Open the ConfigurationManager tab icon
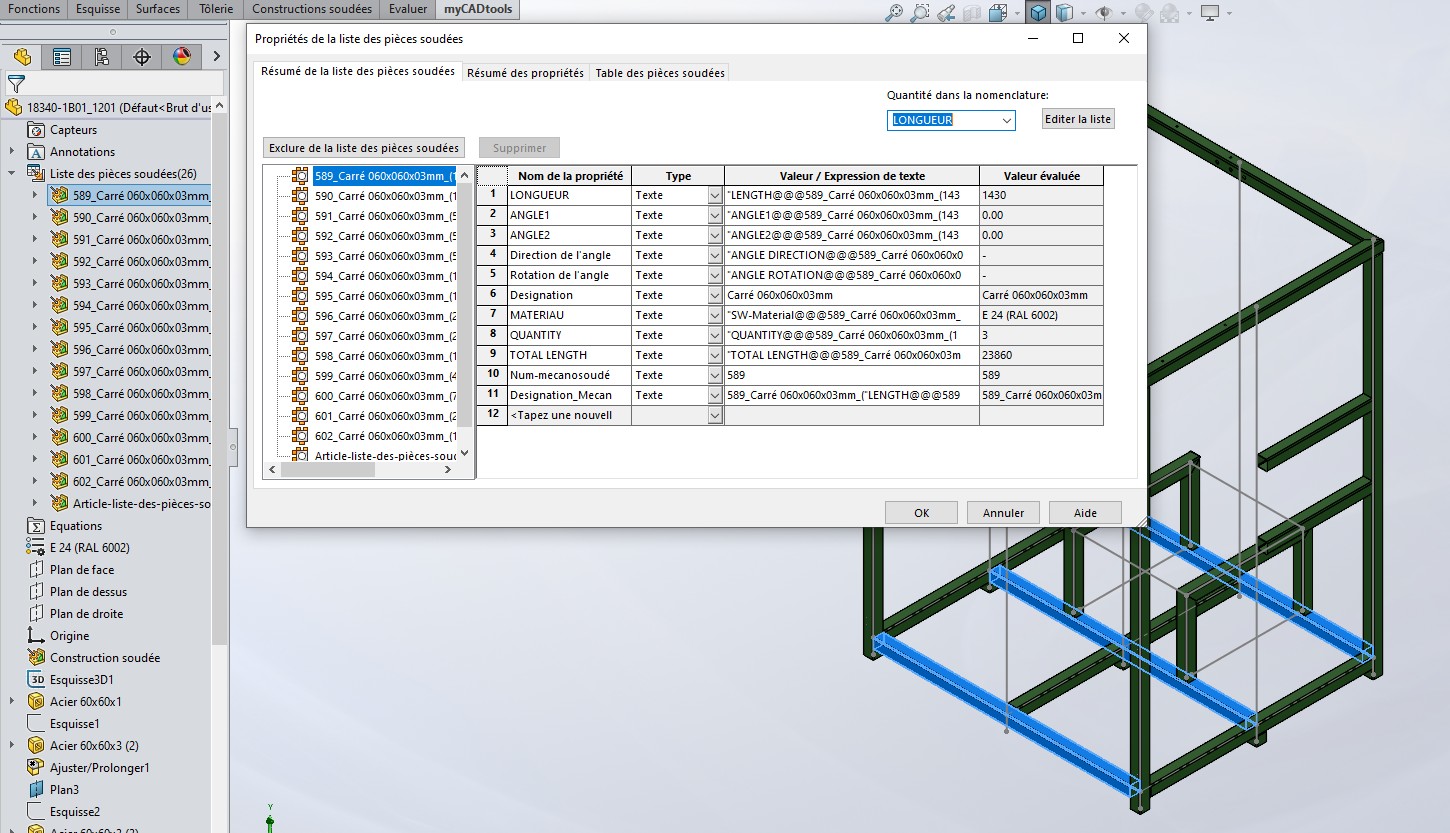Screen dimensions: 1450x833 point(102,57)
